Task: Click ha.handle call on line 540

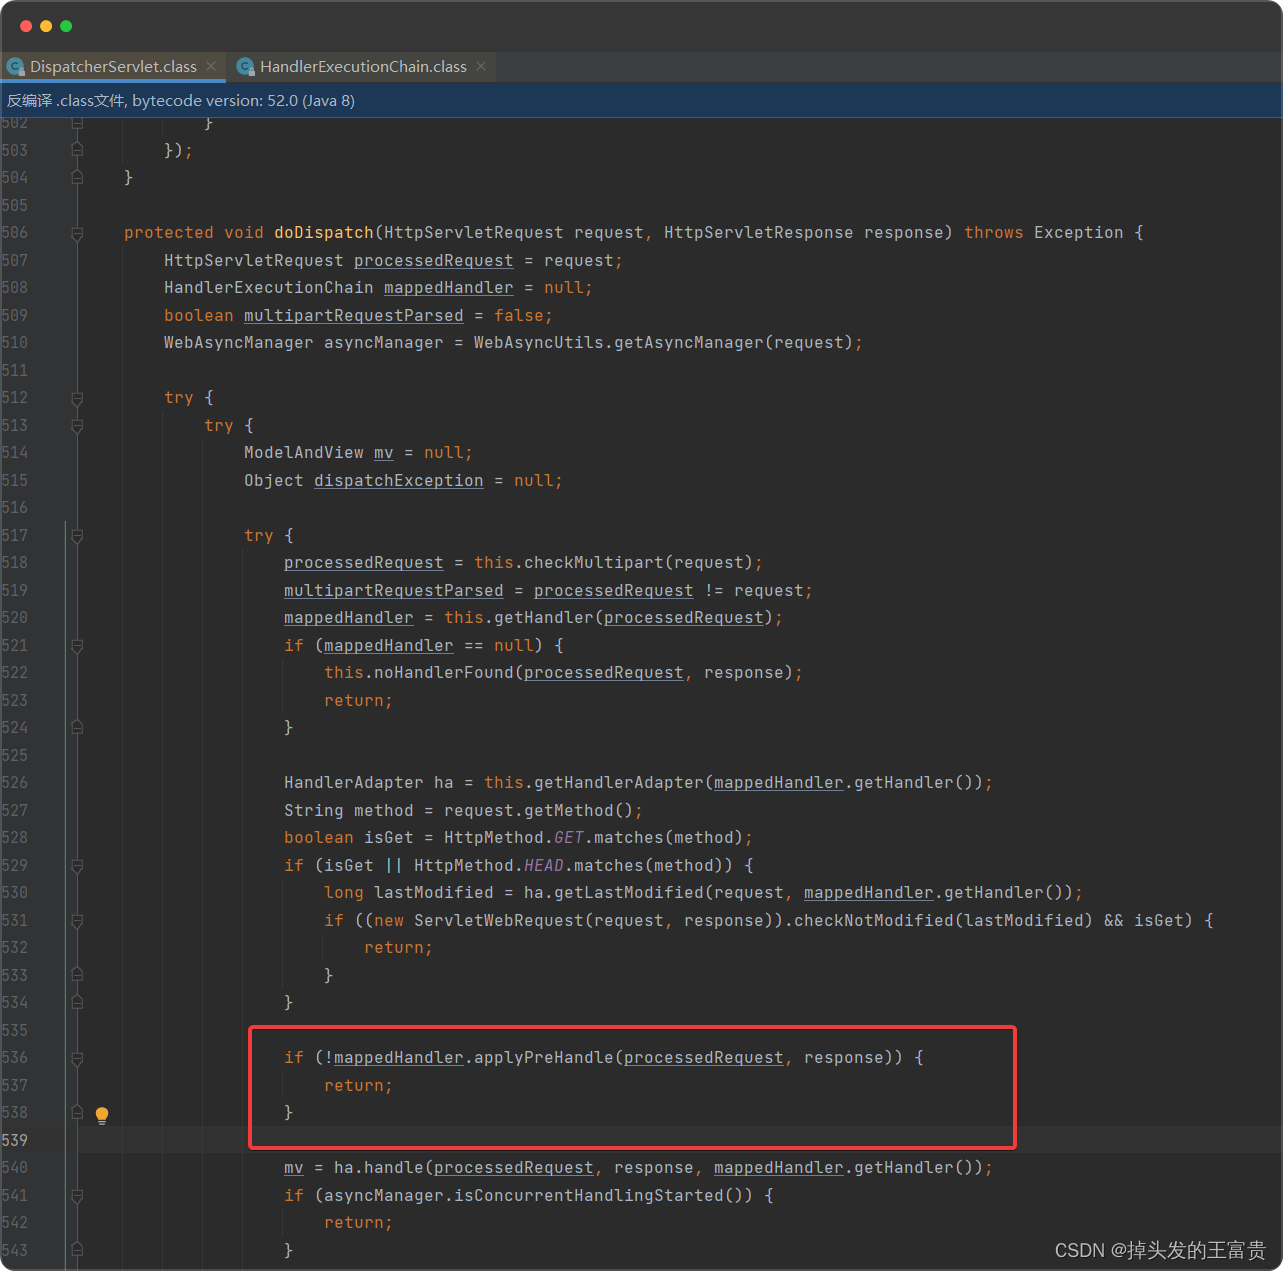Action: point(378,1167)
